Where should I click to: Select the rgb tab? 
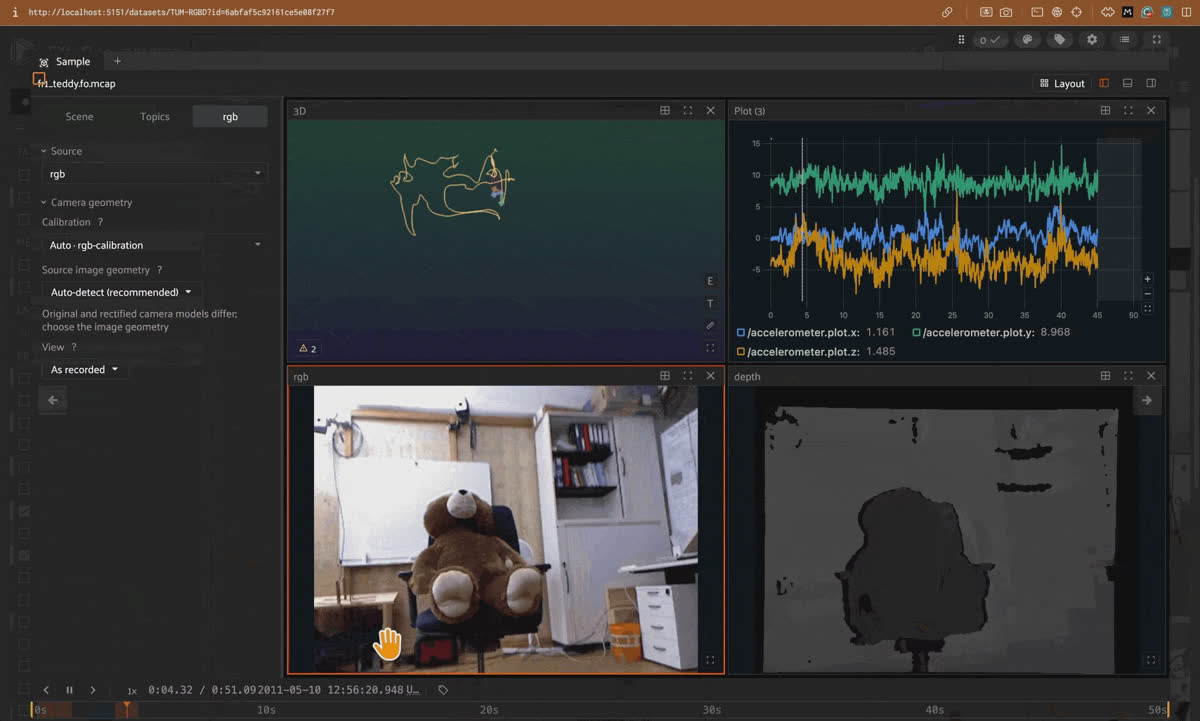point(230,117)
